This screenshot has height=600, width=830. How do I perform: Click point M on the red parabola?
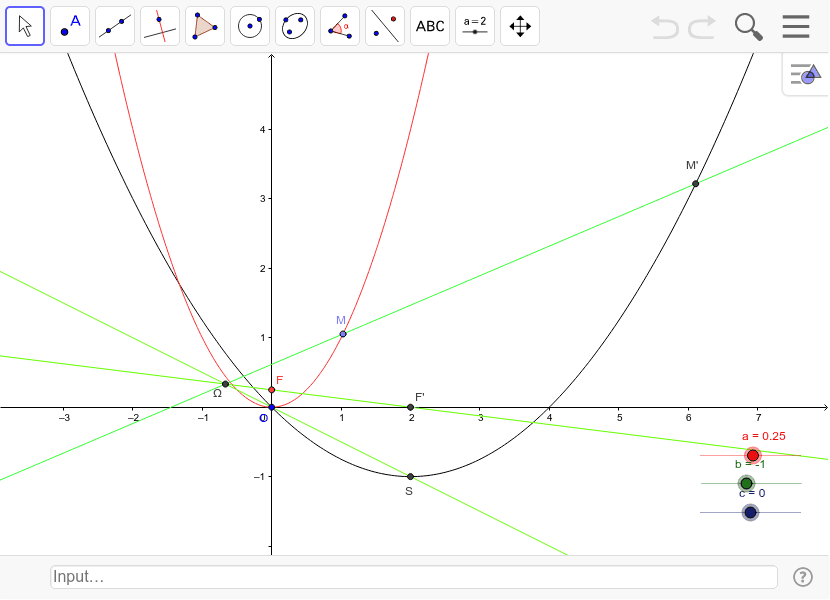(x=343, y=334)
